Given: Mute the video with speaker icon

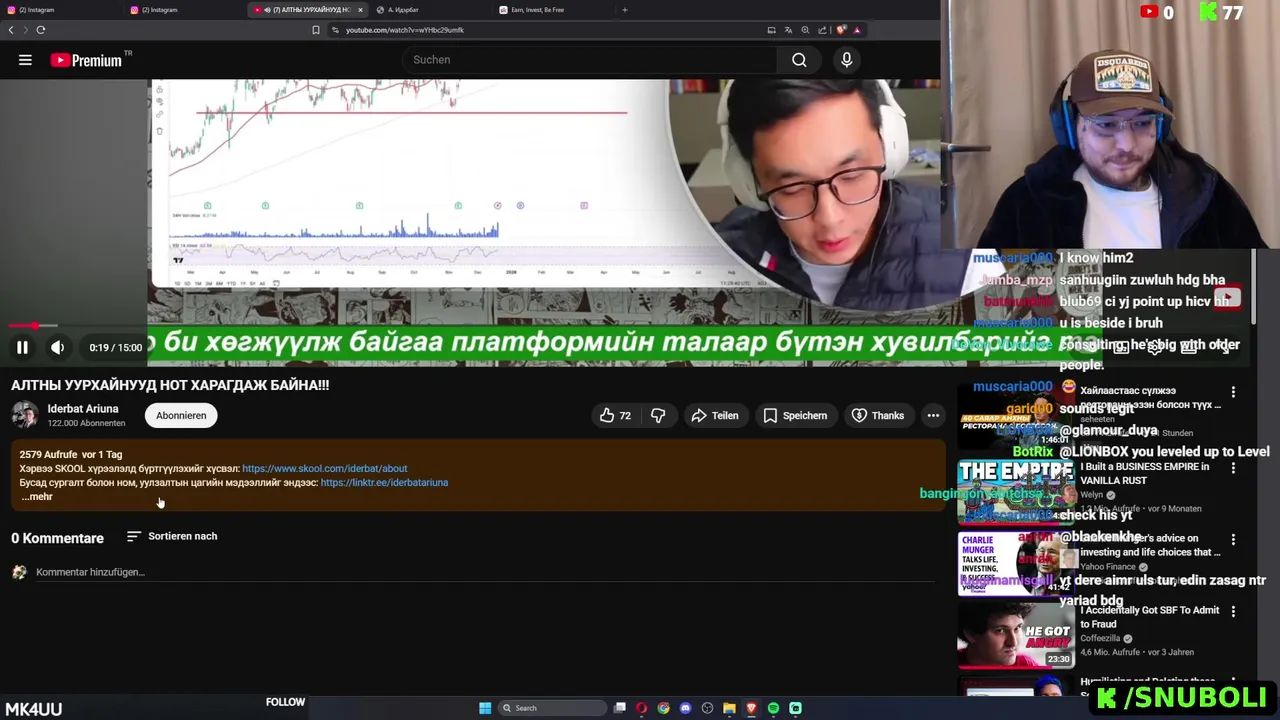Looking at the screenshot, I should (57, 348).
